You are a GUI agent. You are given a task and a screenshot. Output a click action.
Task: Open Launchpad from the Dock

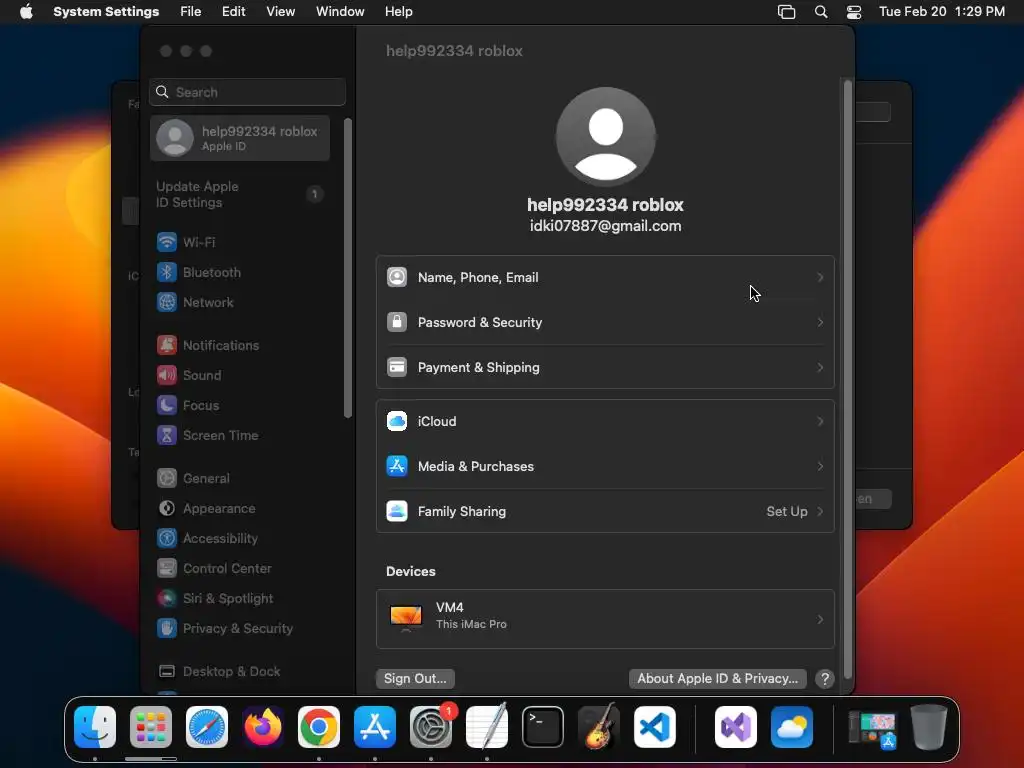tap(151, 727)
